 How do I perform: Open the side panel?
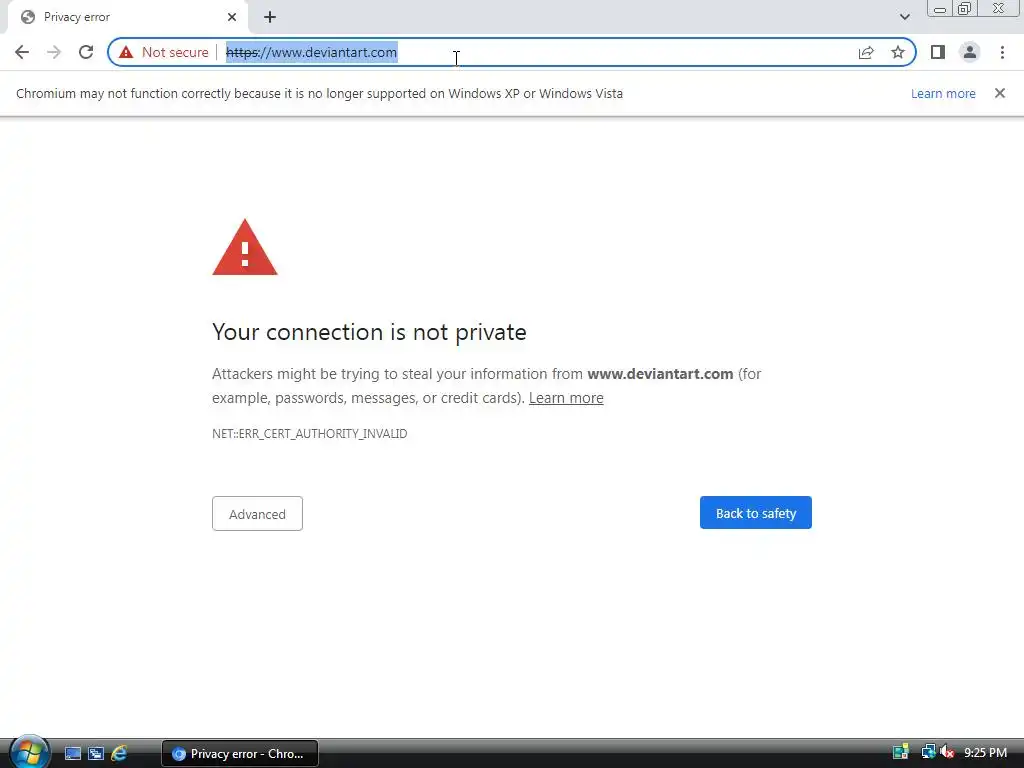tap(938, 52)
